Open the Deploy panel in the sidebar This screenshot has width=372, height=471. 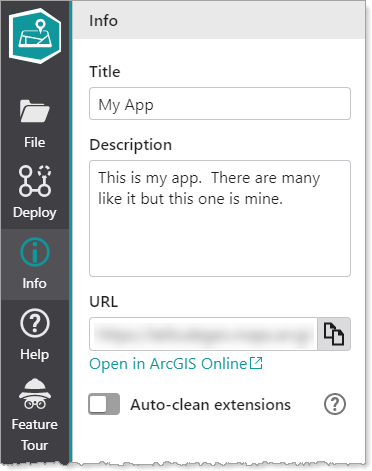pyautogui.click(x=35, y=193)
